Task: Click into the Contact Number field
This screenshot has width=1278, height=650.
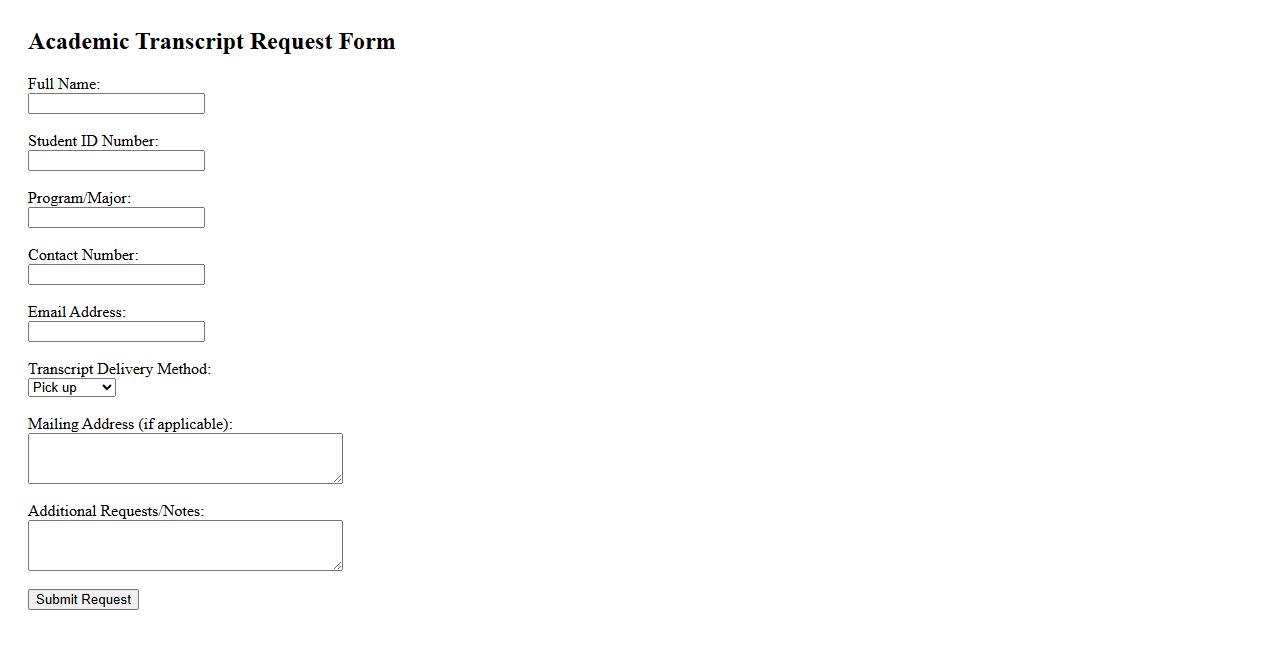Action: [116, 275]
